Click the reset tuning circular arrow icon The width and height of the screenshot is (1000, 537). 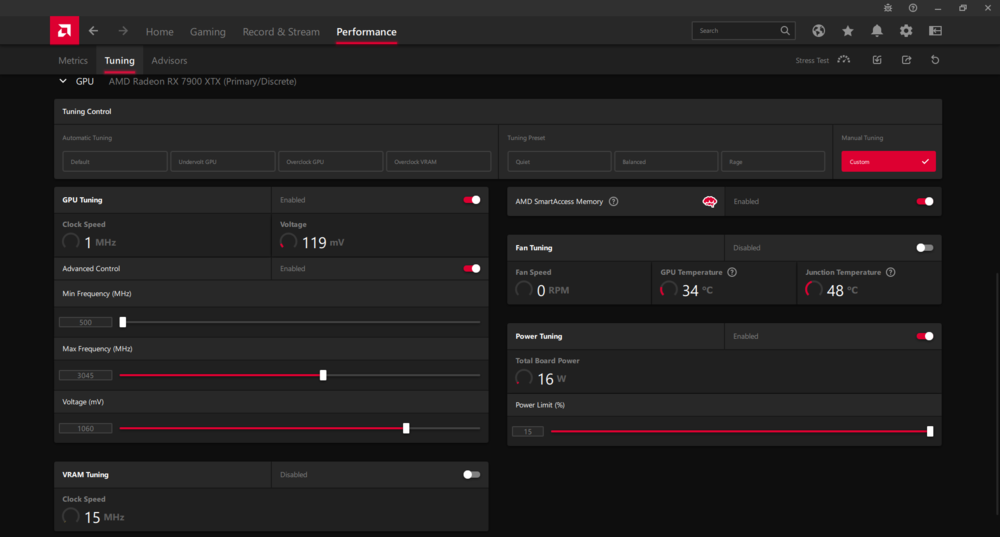(x=935, y=60)
